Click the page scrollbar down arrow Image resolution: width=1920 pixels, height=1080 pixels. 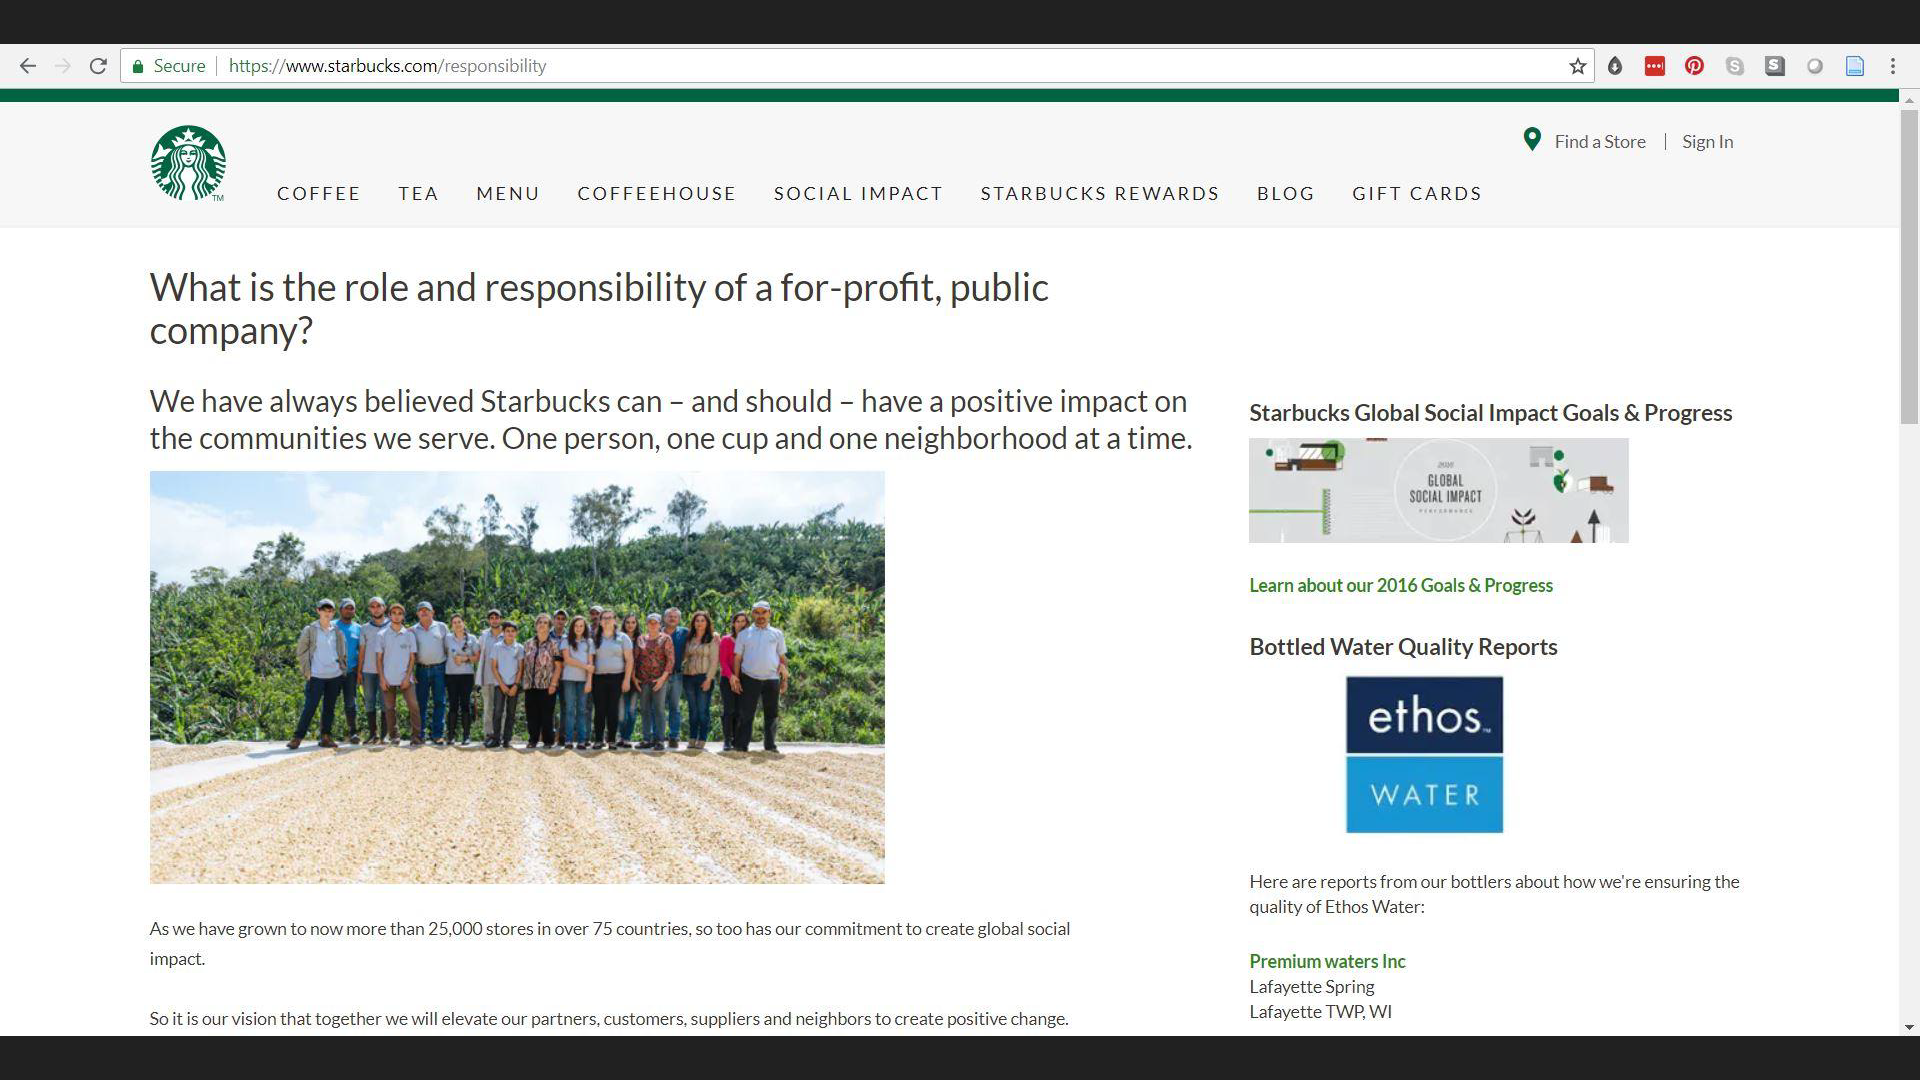pos(1909,1027)
